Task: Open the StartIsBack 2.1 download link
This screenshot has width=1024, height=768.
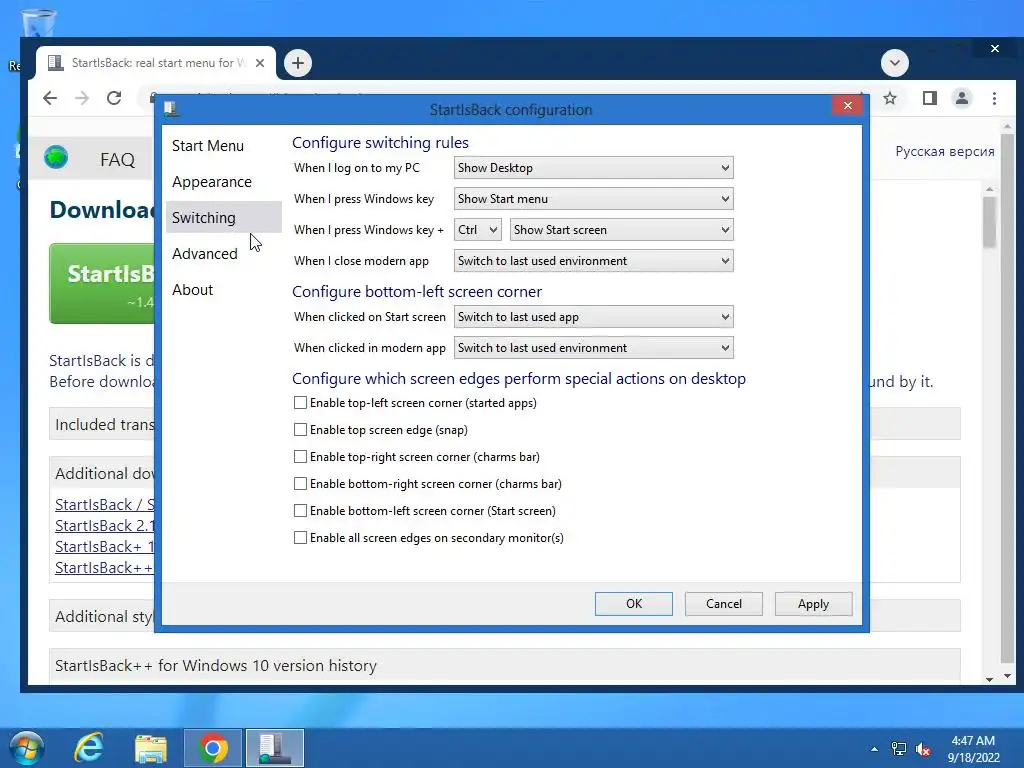Action: [104, 526]
